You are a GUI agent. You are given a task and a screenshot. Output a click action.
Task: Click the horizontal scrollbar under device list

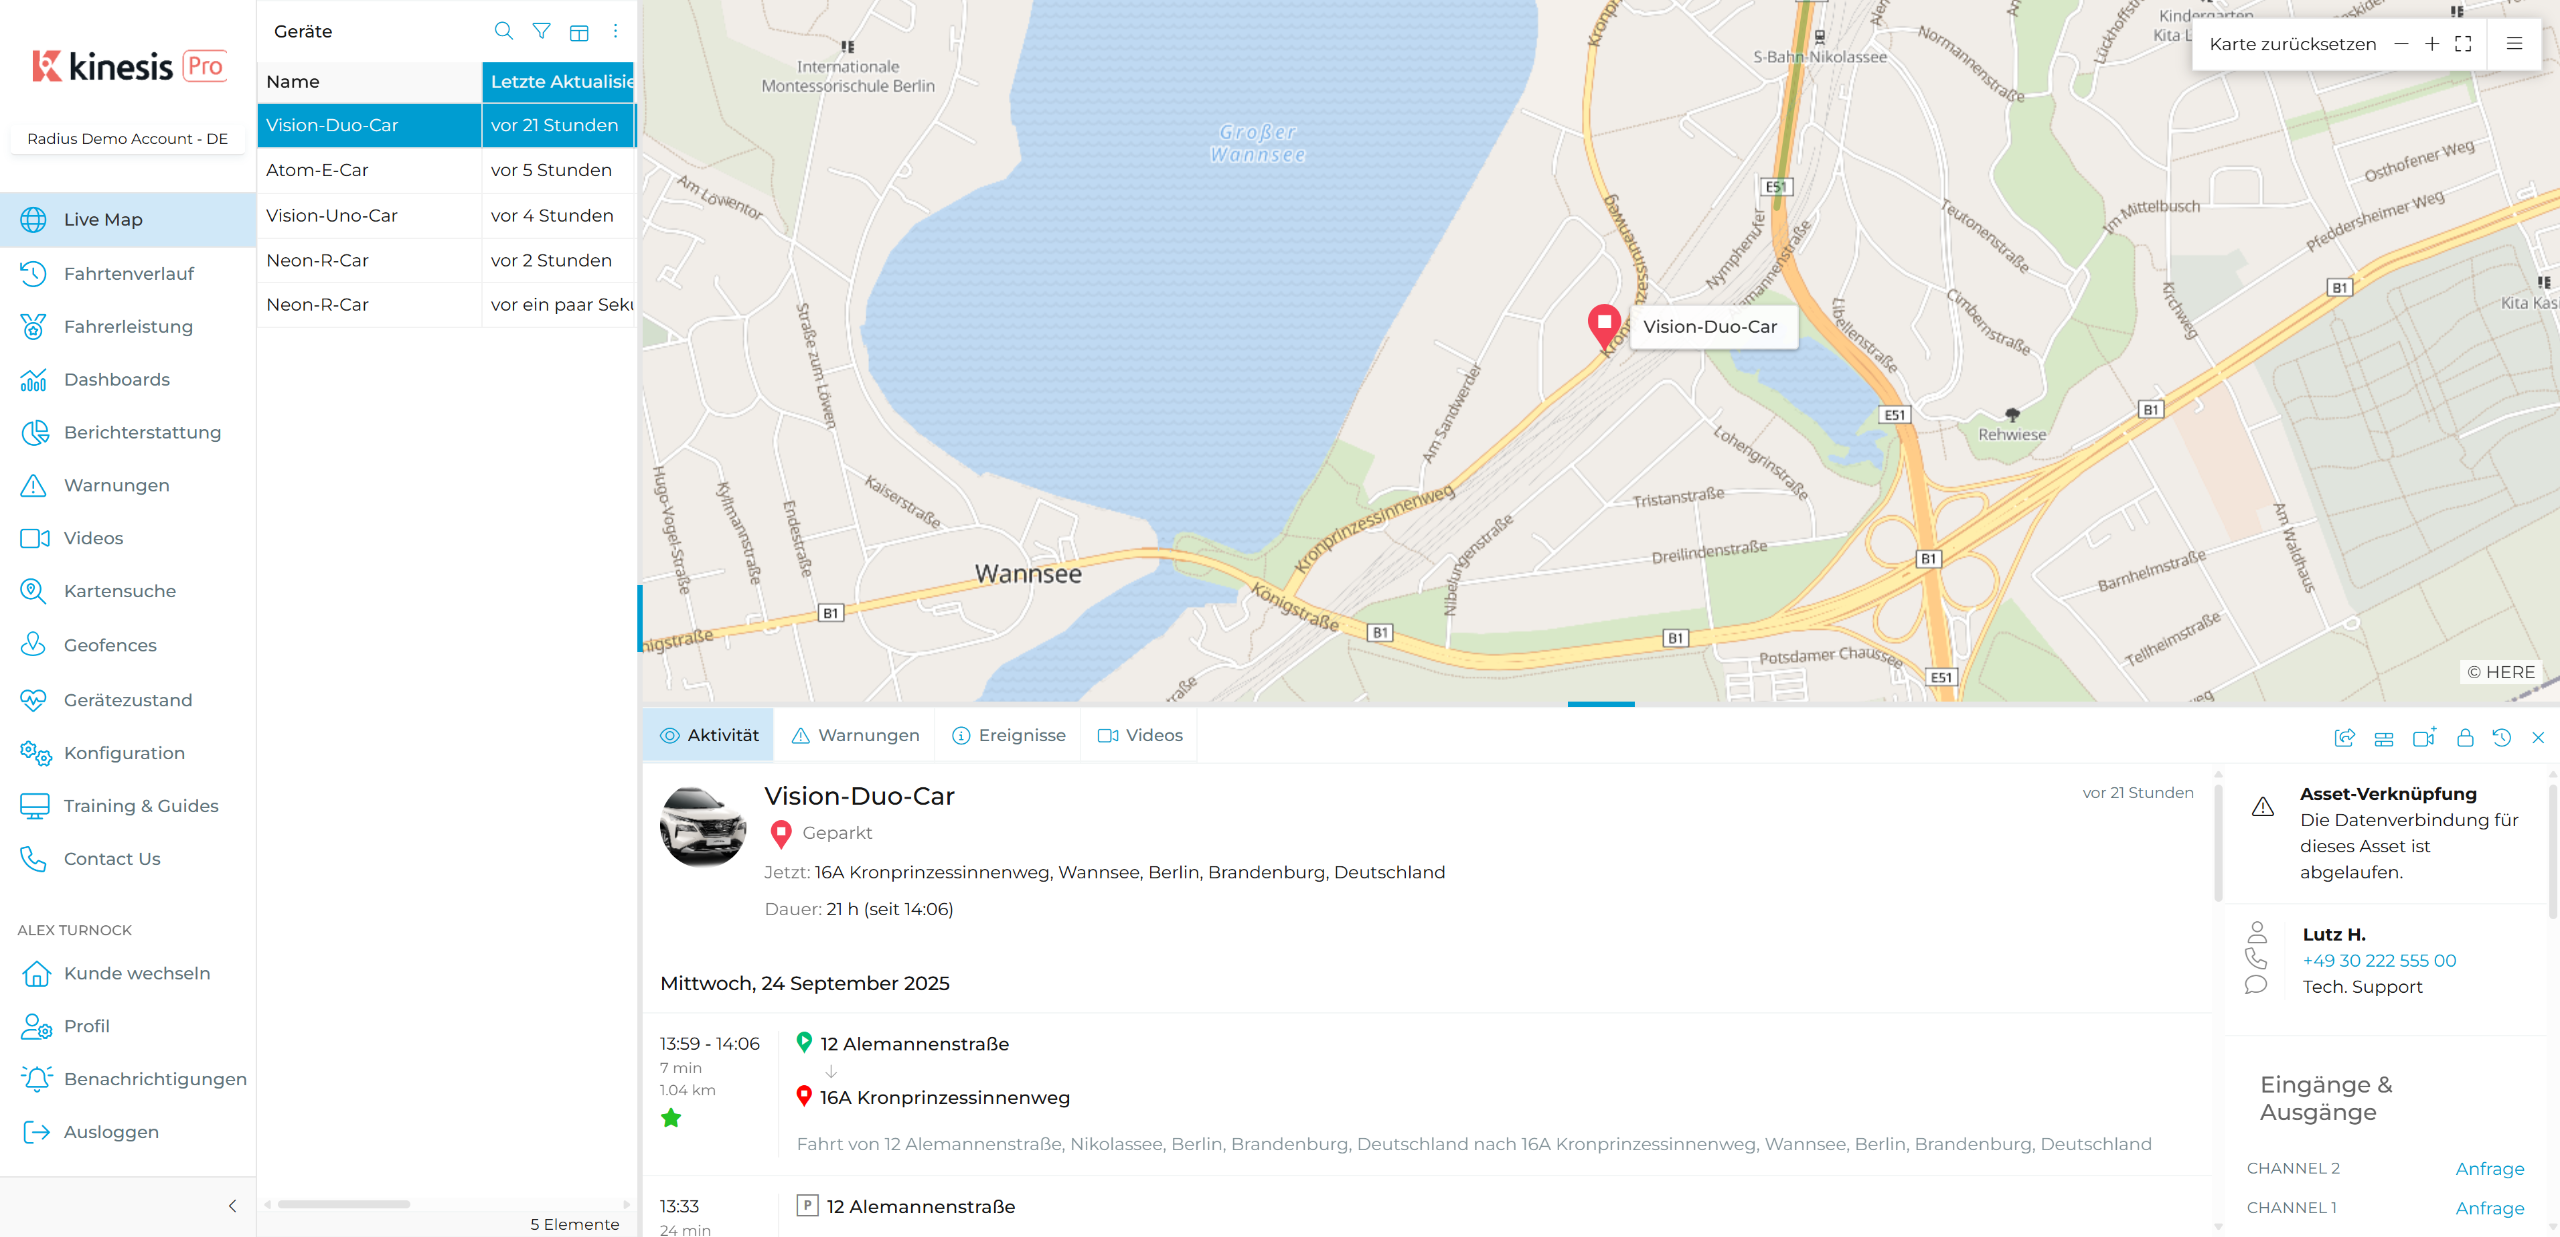click(x=345, y=1204)
